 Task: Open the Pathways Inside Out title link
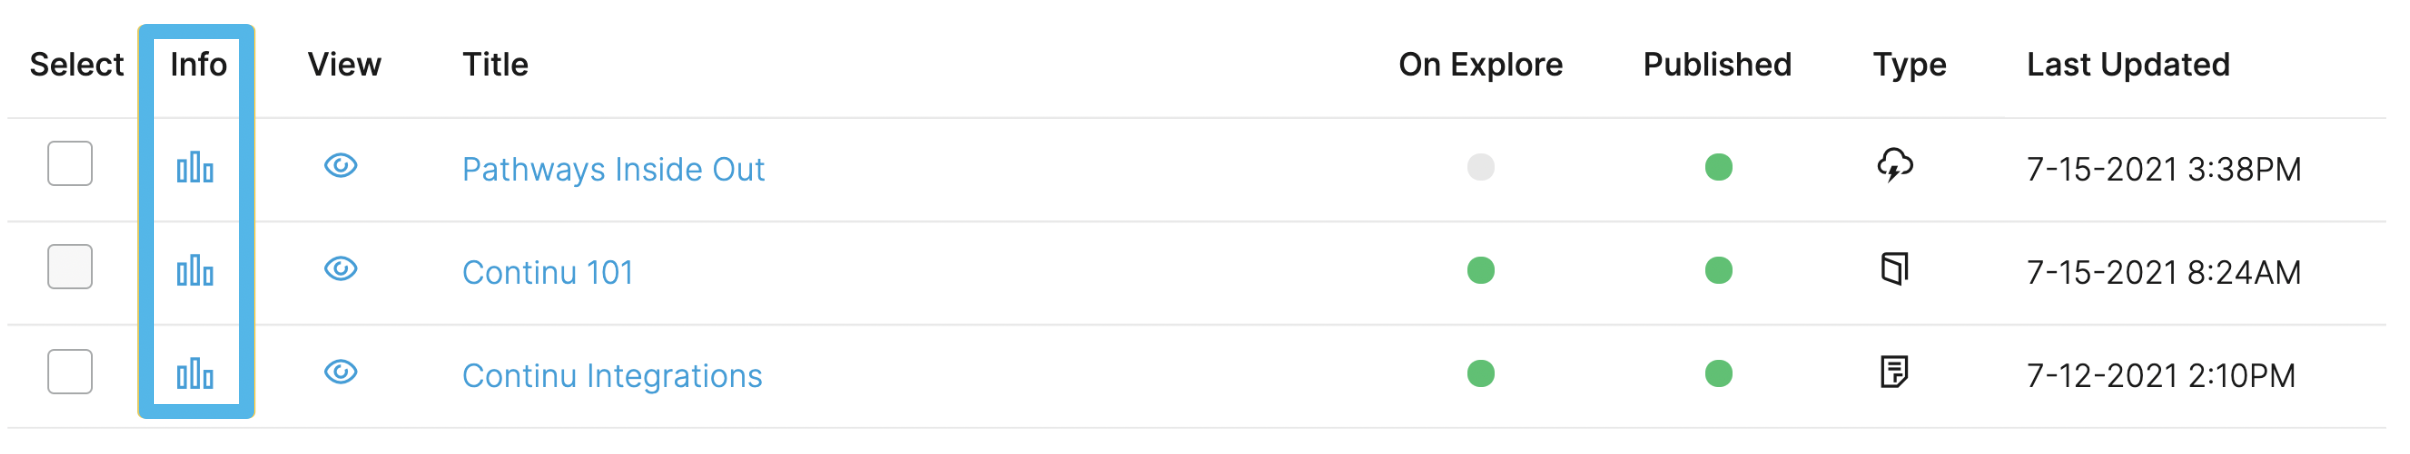coord(613,169)
